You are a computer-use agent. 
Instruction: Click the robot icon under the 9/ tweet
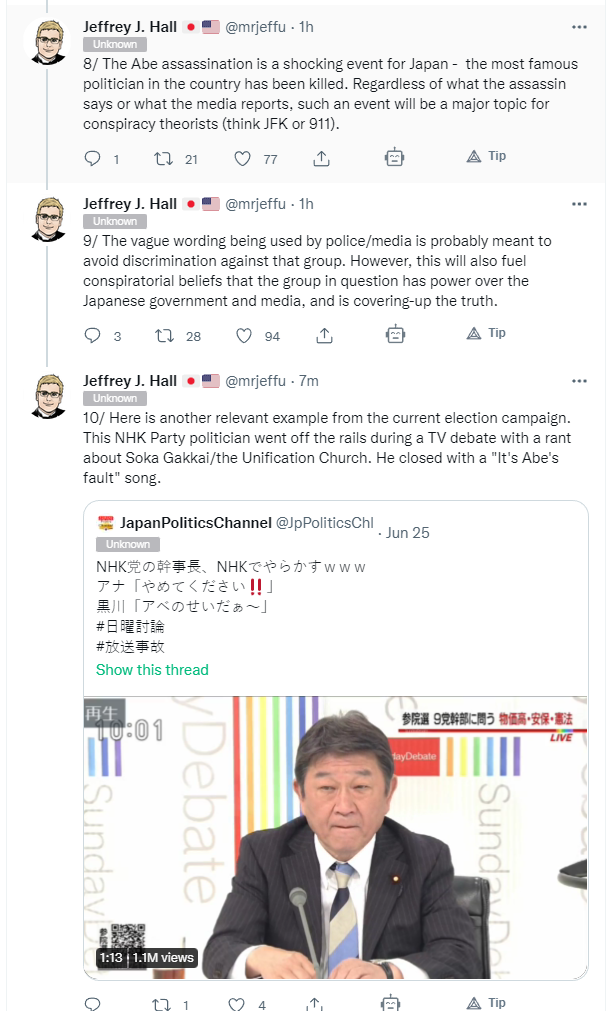[395, 335]
